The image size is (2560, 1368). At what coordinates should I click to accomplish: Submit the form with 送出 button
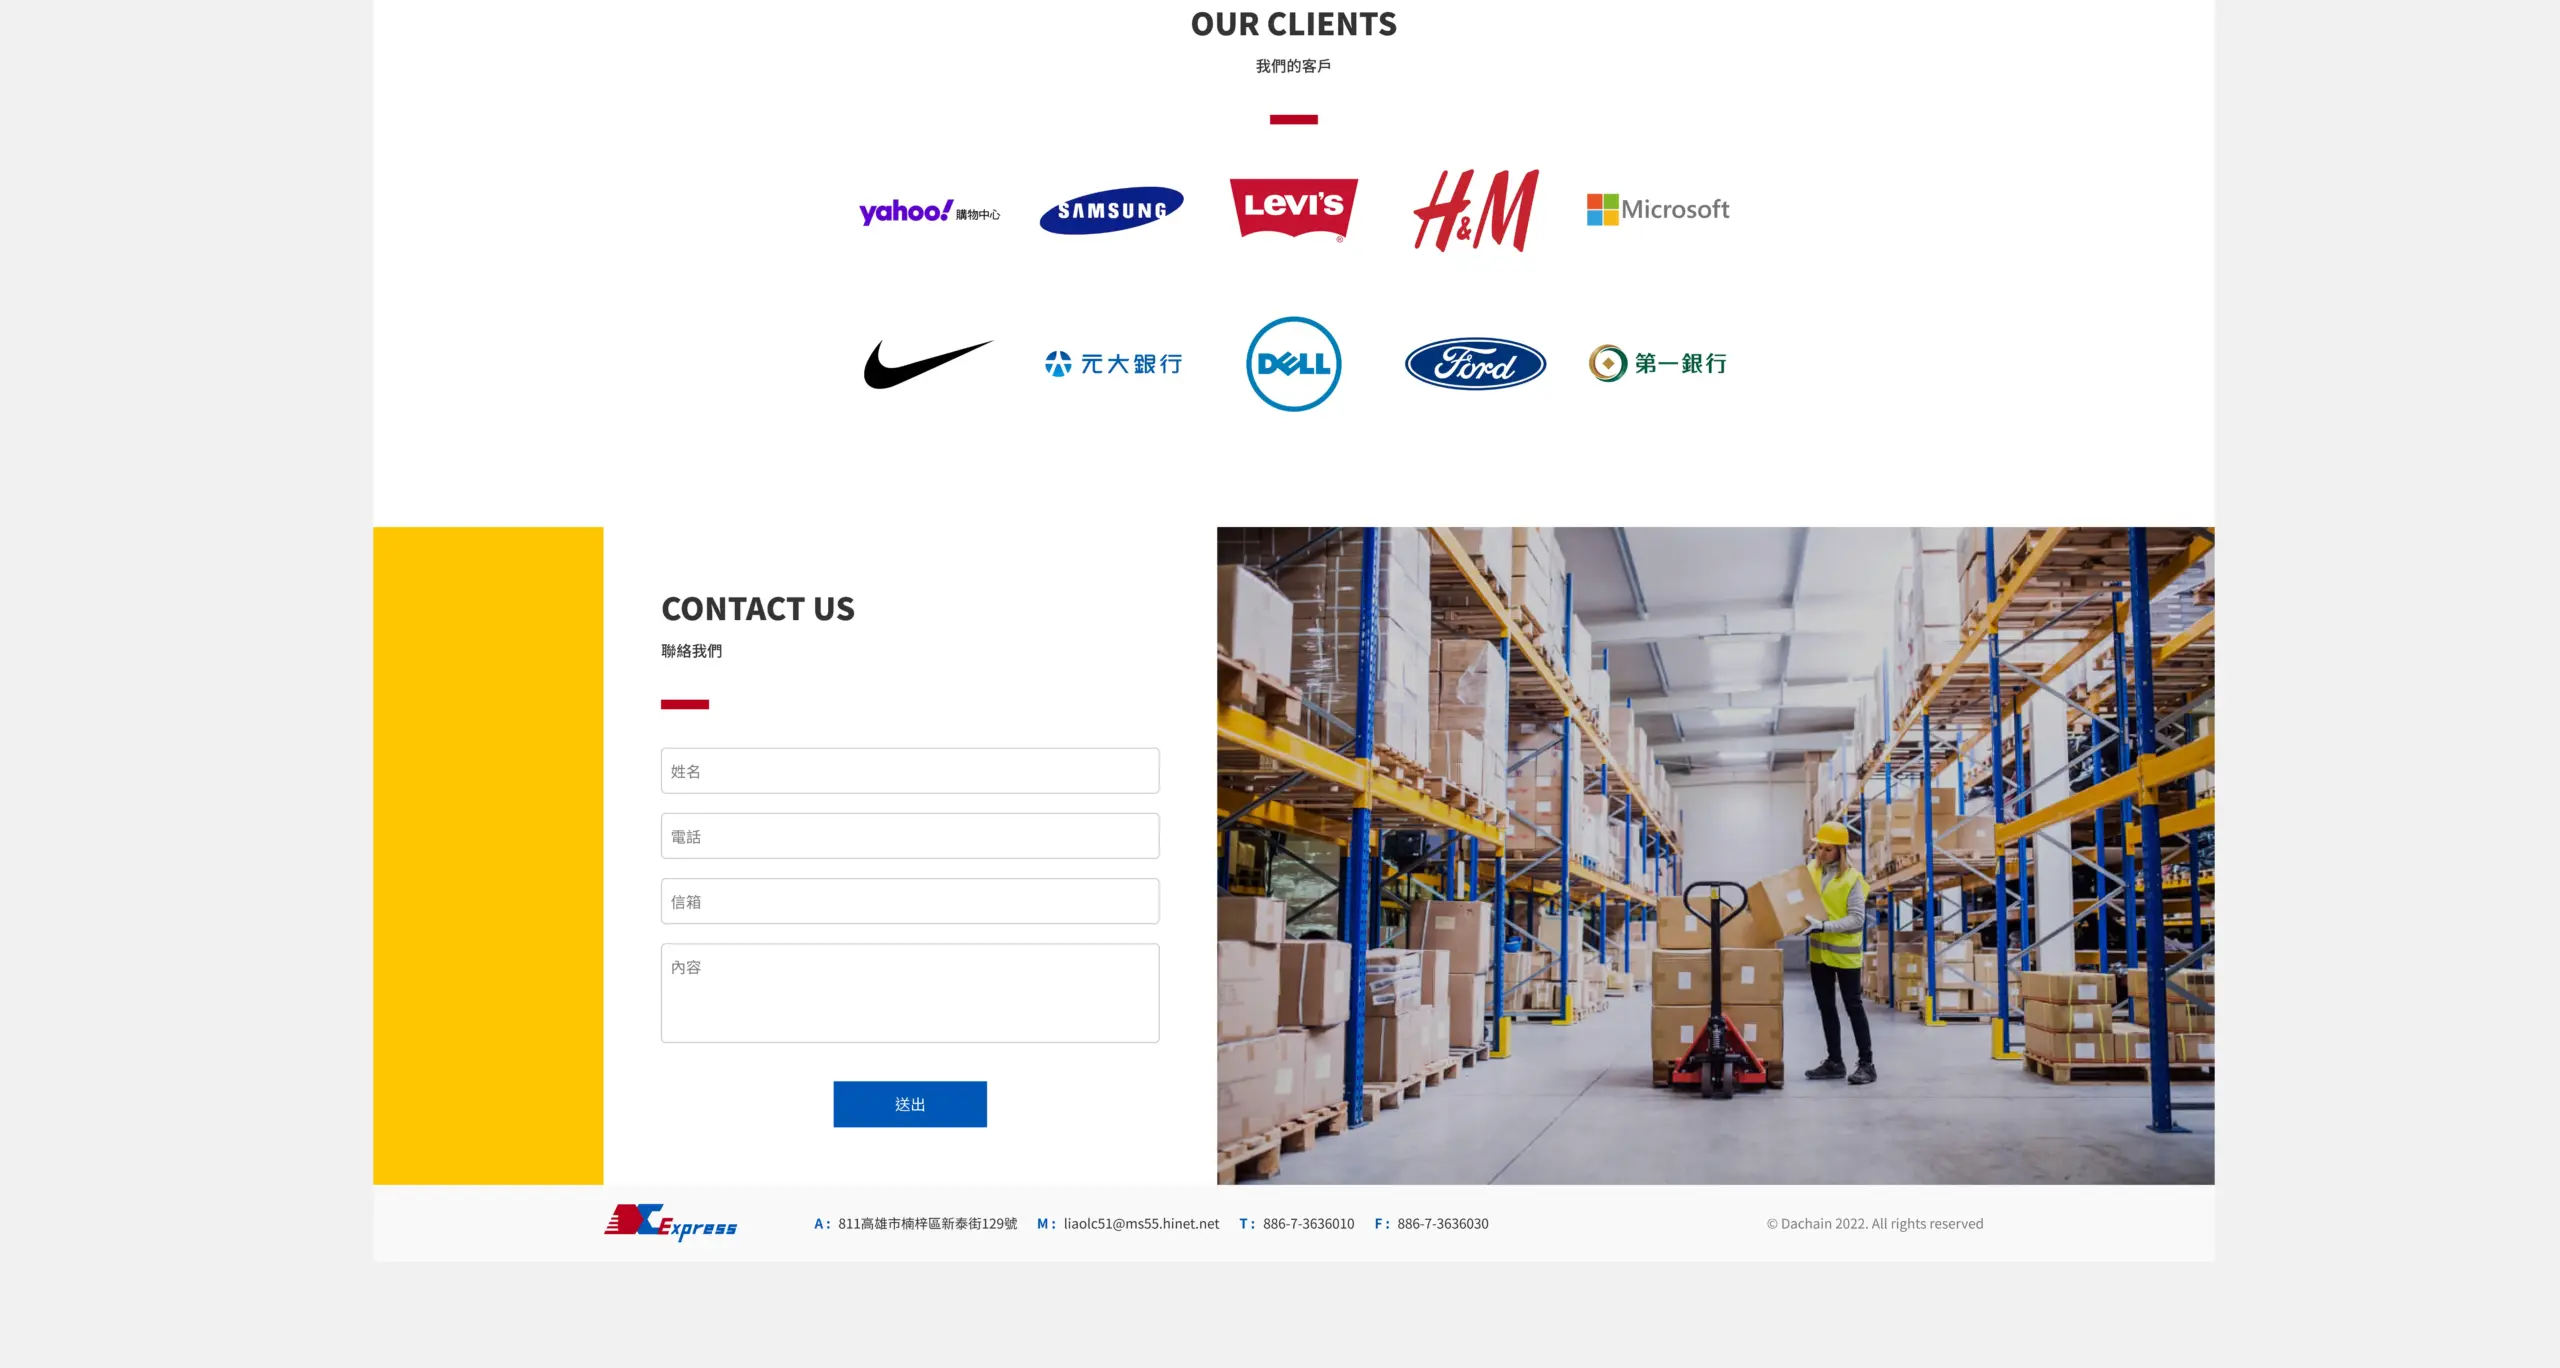click(x=910, y=1104)
